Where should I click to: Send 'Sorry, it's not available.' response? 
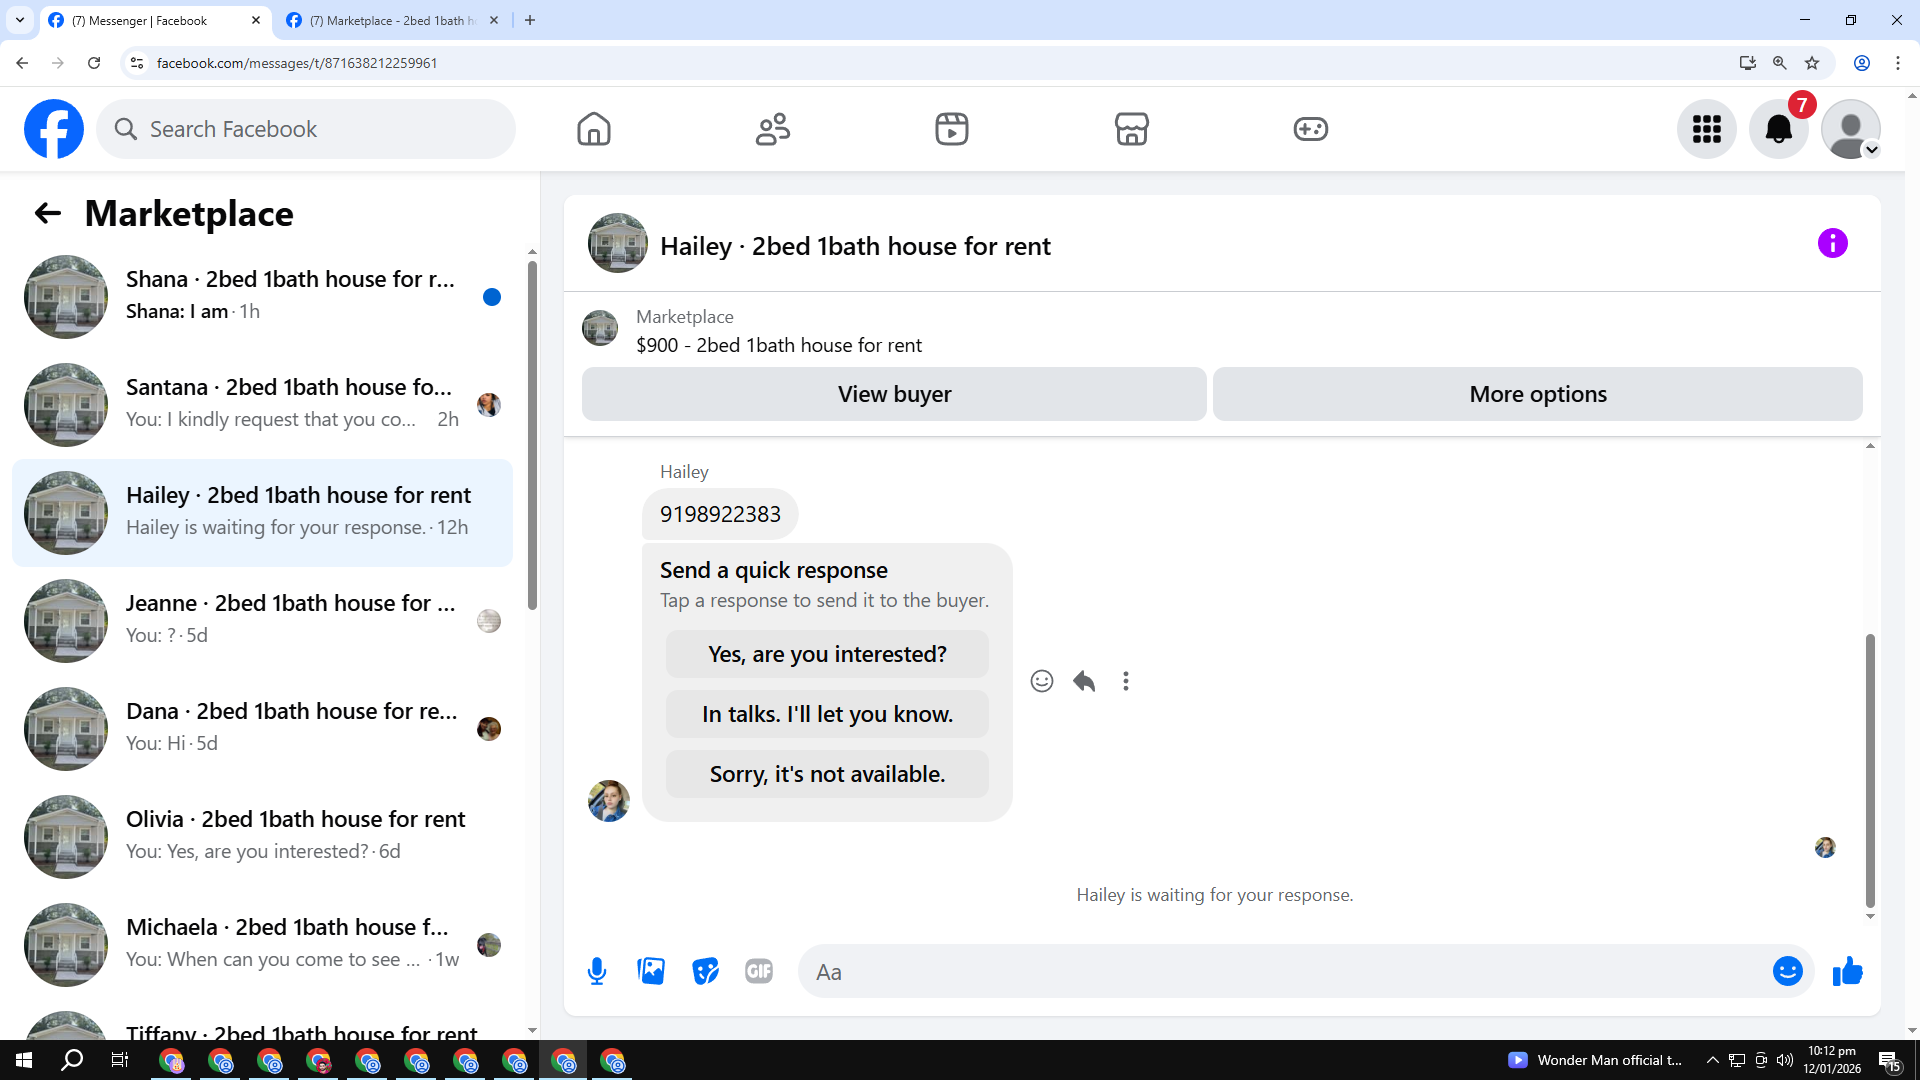827,774
